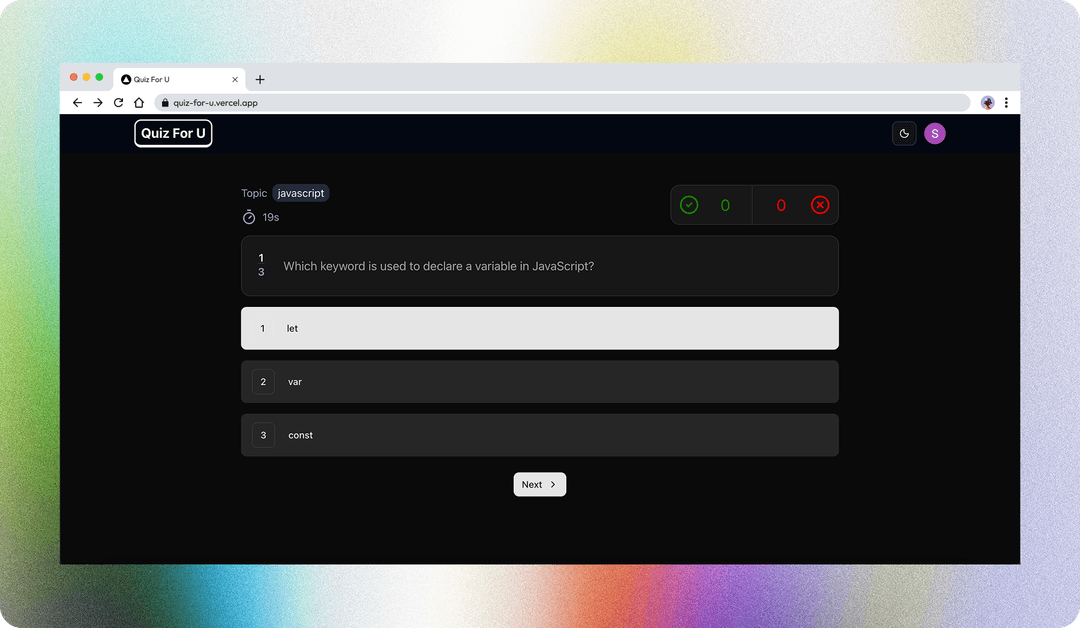Click the red X wrong-count icon
This screenshot has height=628, width=1080.
pyautogui.click(x=820, y=205)
